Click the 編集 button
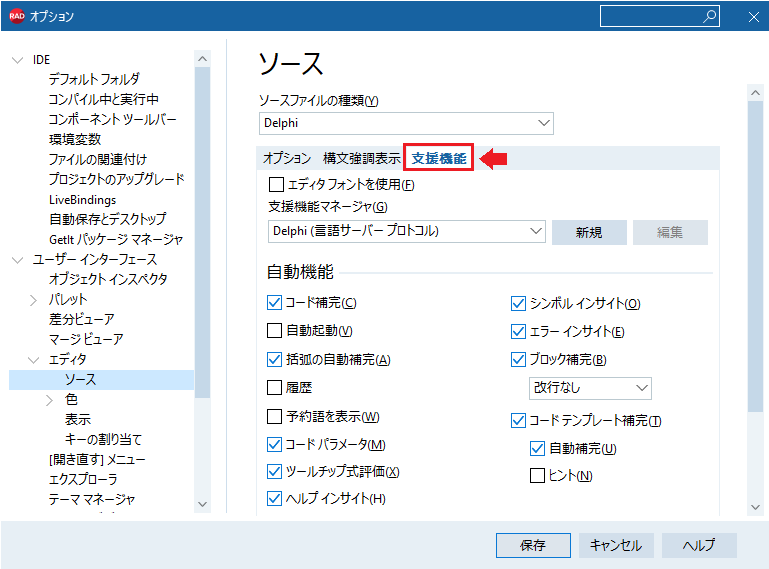 [x=670, y=232]
